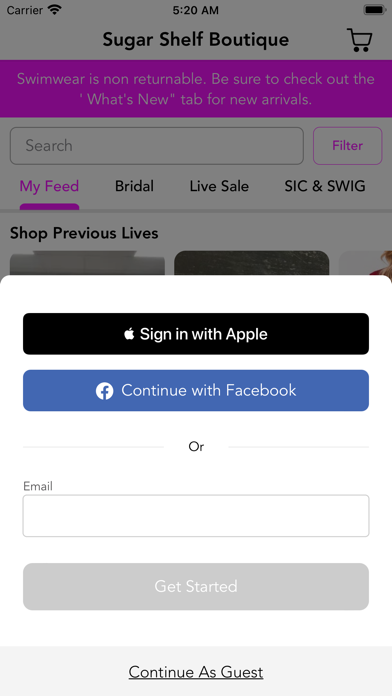
Task: Select the SIC & SWIG tab
Action: 325,186
